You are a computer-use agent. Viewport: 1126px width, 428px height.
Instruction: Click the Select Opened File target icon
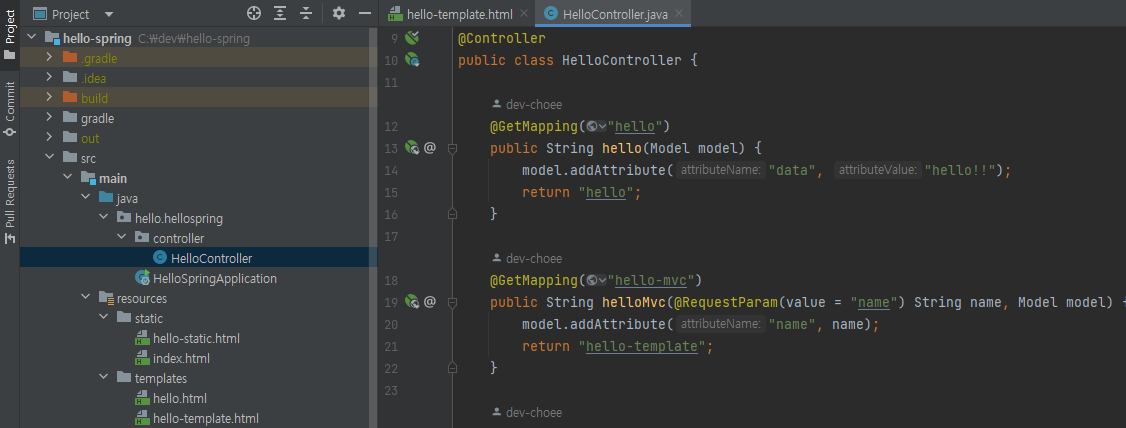pyautogui.click(x=253, y=14)
